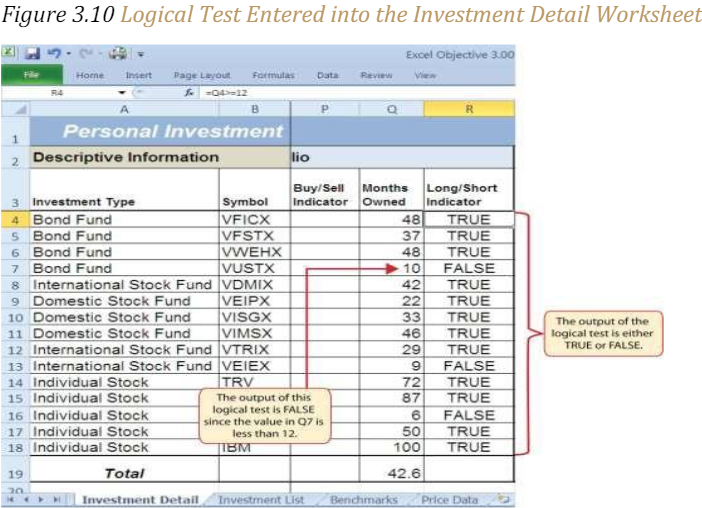Click the Excel application icon
The height and width of the screenshot is (508, 702).
[x=8, y=52]
